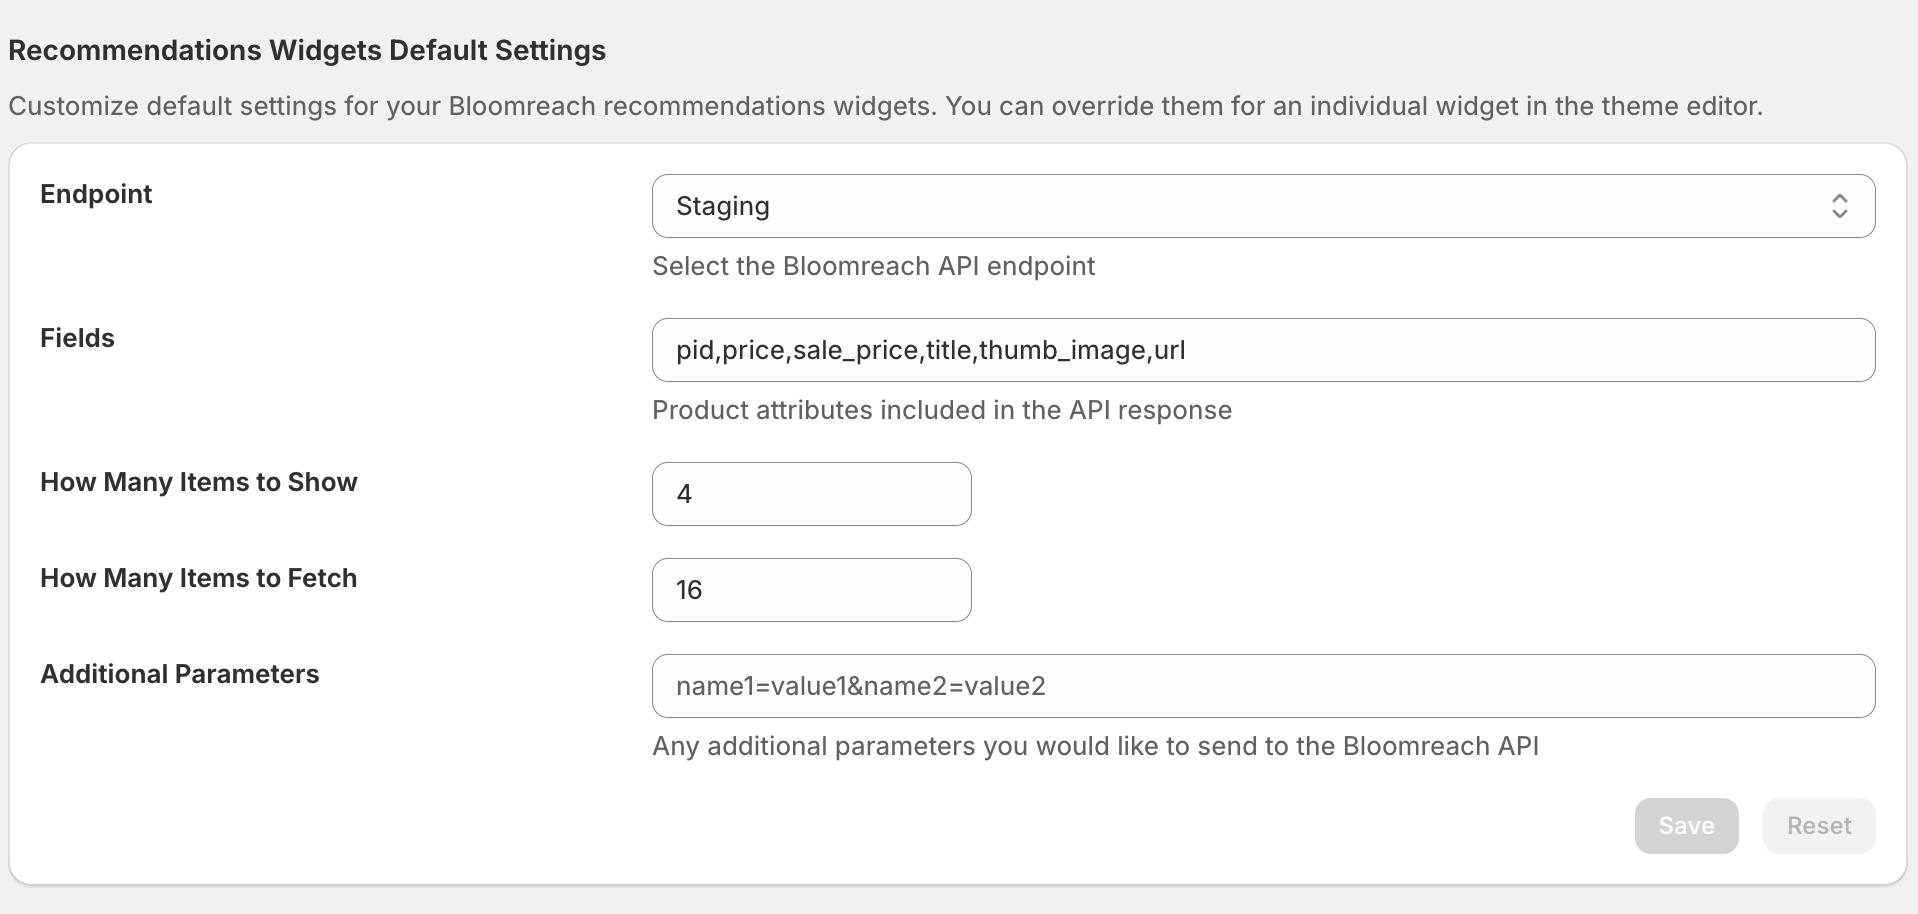Focus the How Many Items to Show box
1918x914 pixels.
pos(811,494)
